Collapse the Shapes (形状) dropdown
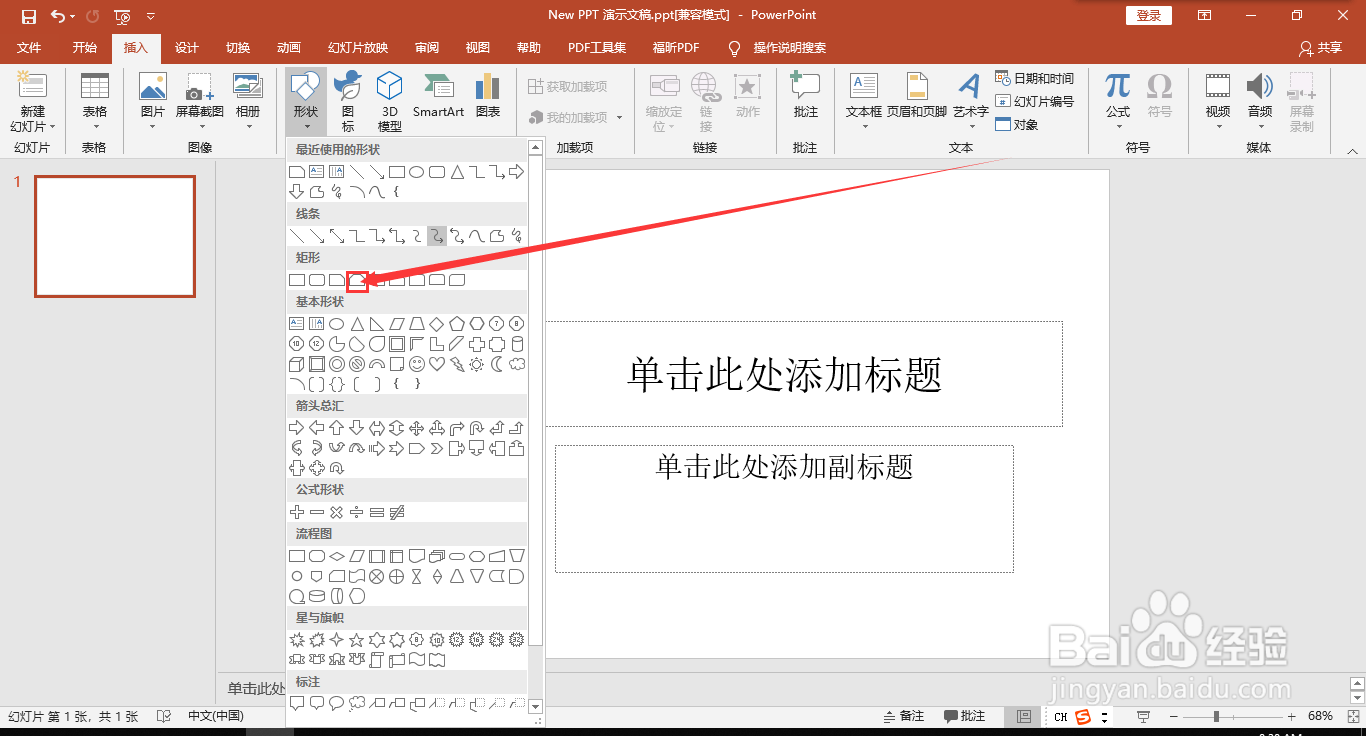The image size is (1366, 736). [x=306, y=102]
